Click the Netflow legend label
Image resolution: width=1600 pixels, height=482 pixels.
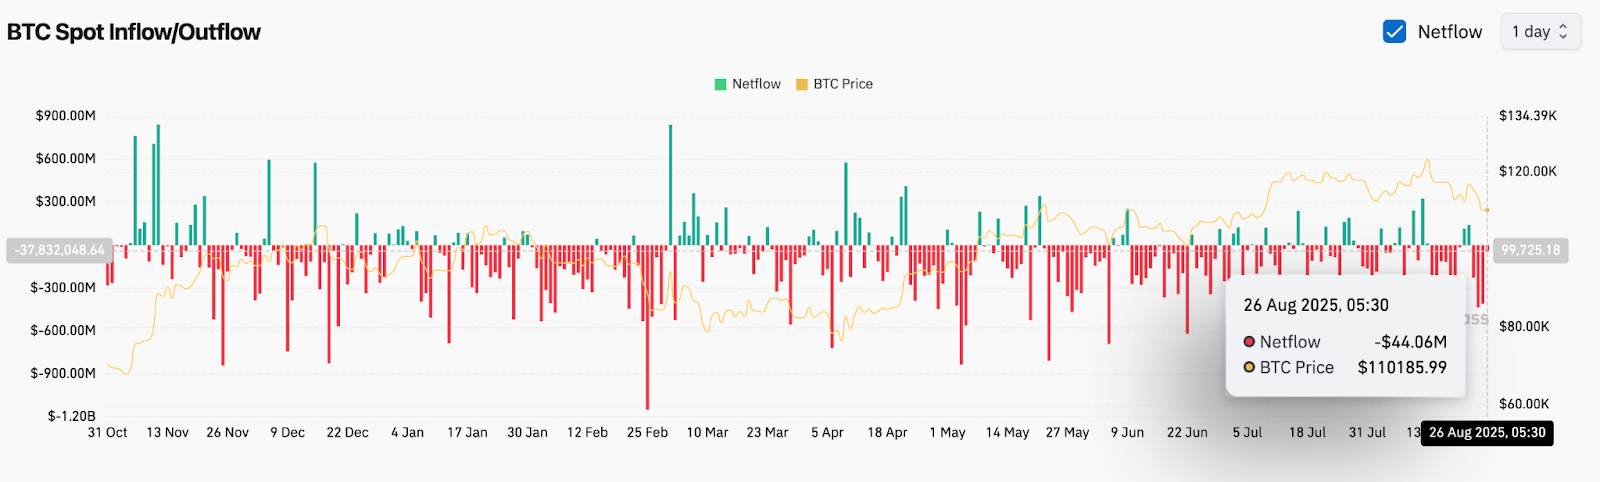point(756,84)
